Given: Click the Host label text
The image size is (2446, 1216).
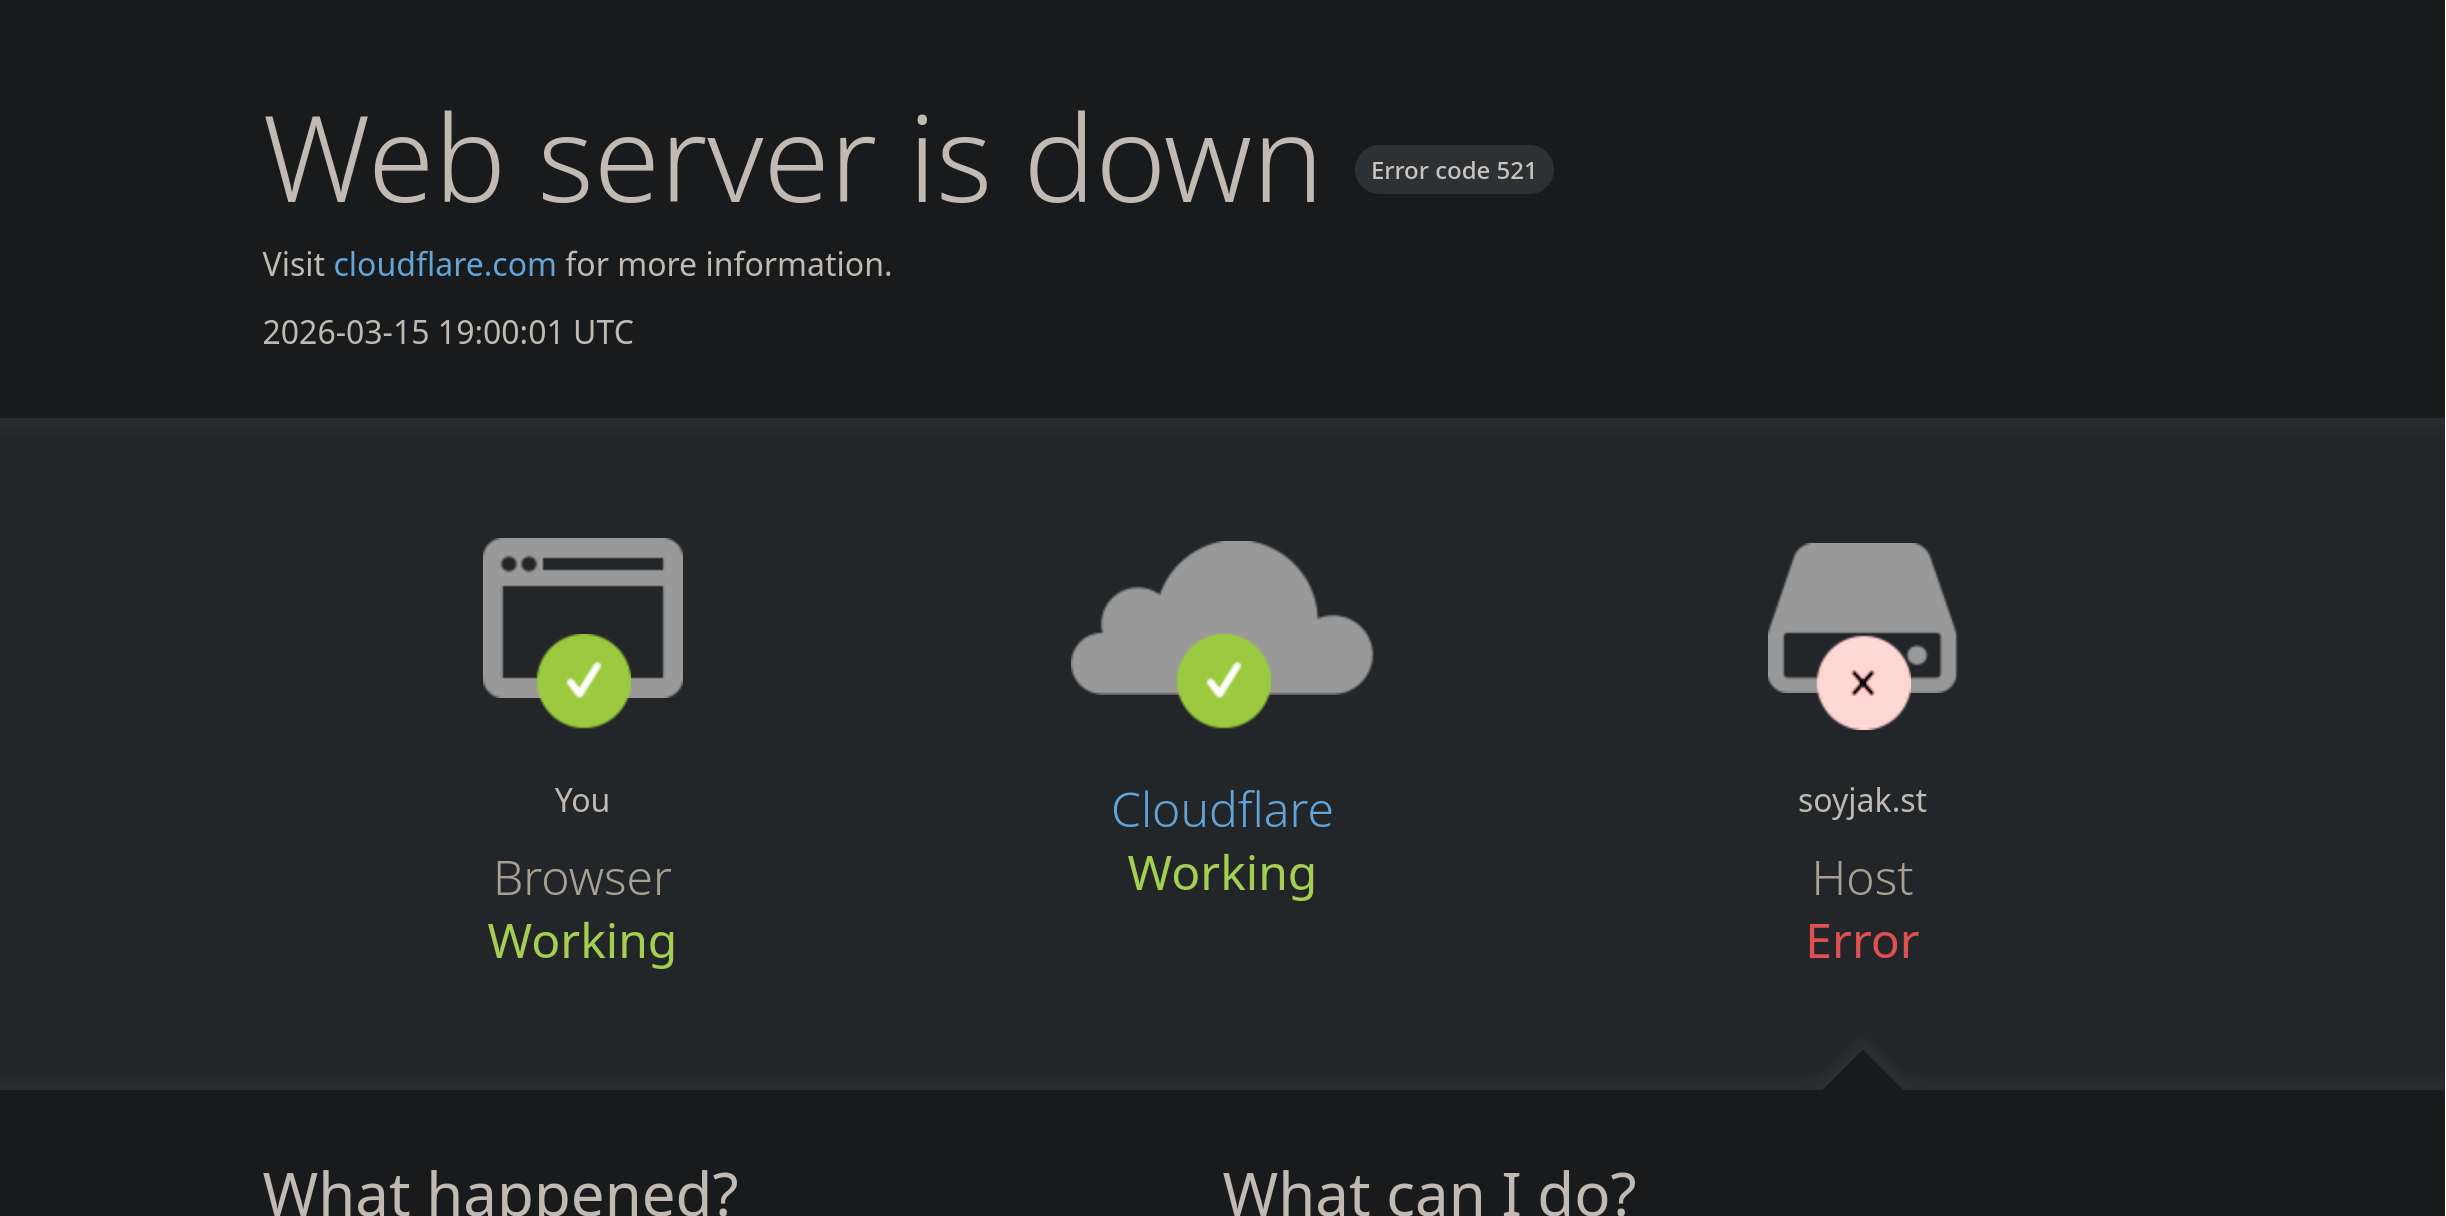Looking at the screenshot, I should (1862, 878).
